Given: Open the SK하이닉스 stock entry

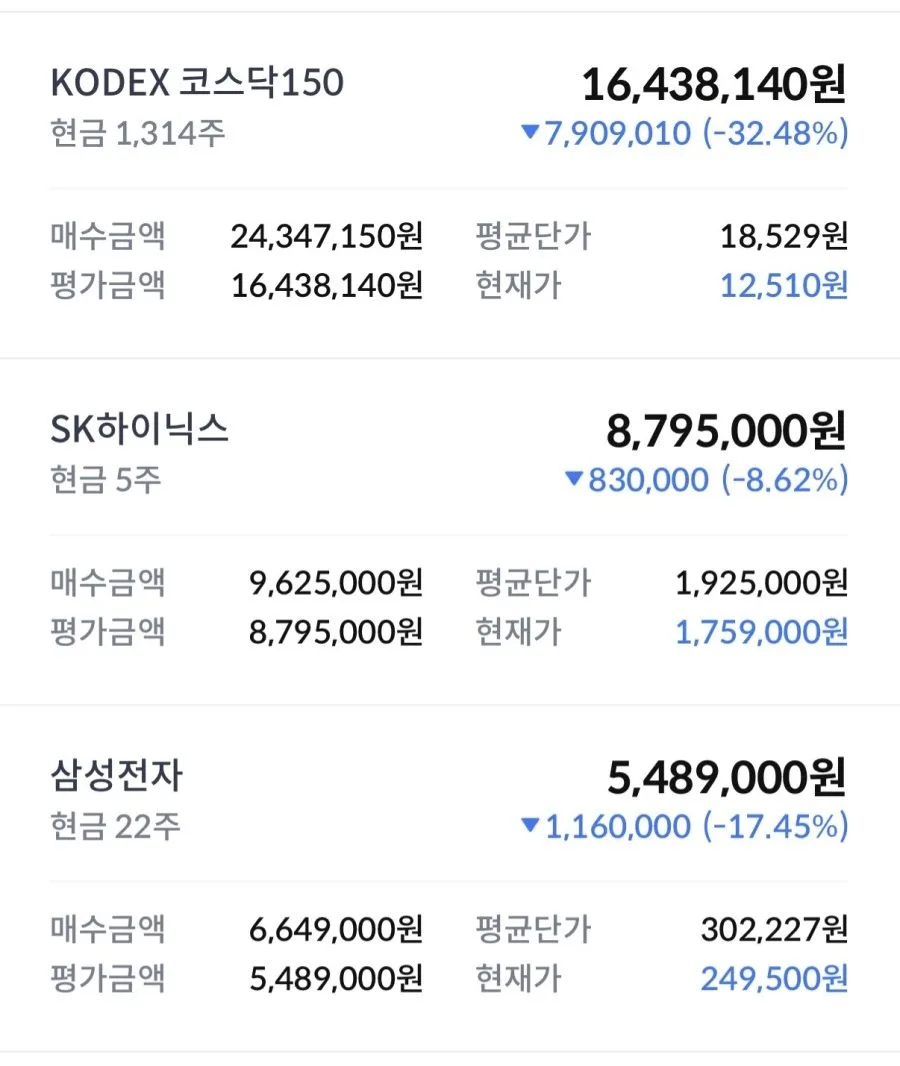Looking at the screenshot, I should pos(139,430).
